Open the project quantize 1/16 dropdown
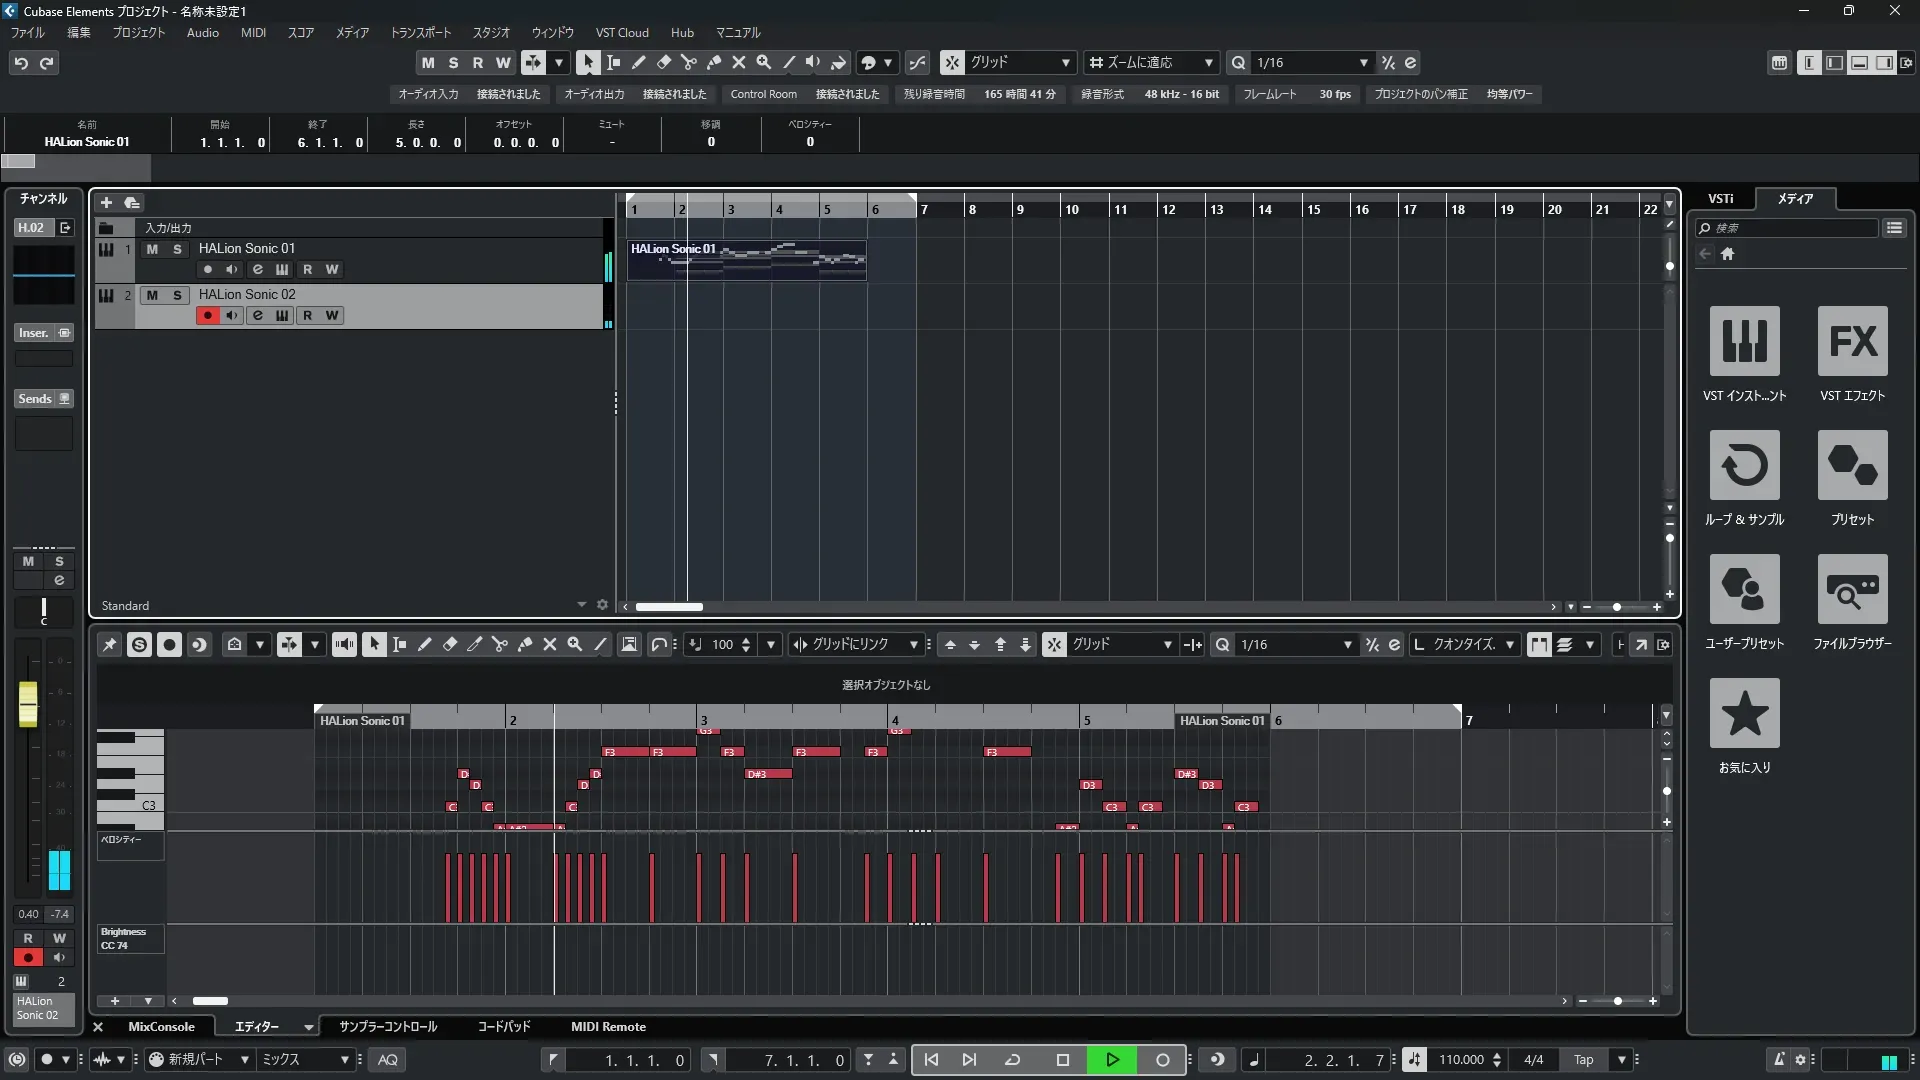 1363,63
